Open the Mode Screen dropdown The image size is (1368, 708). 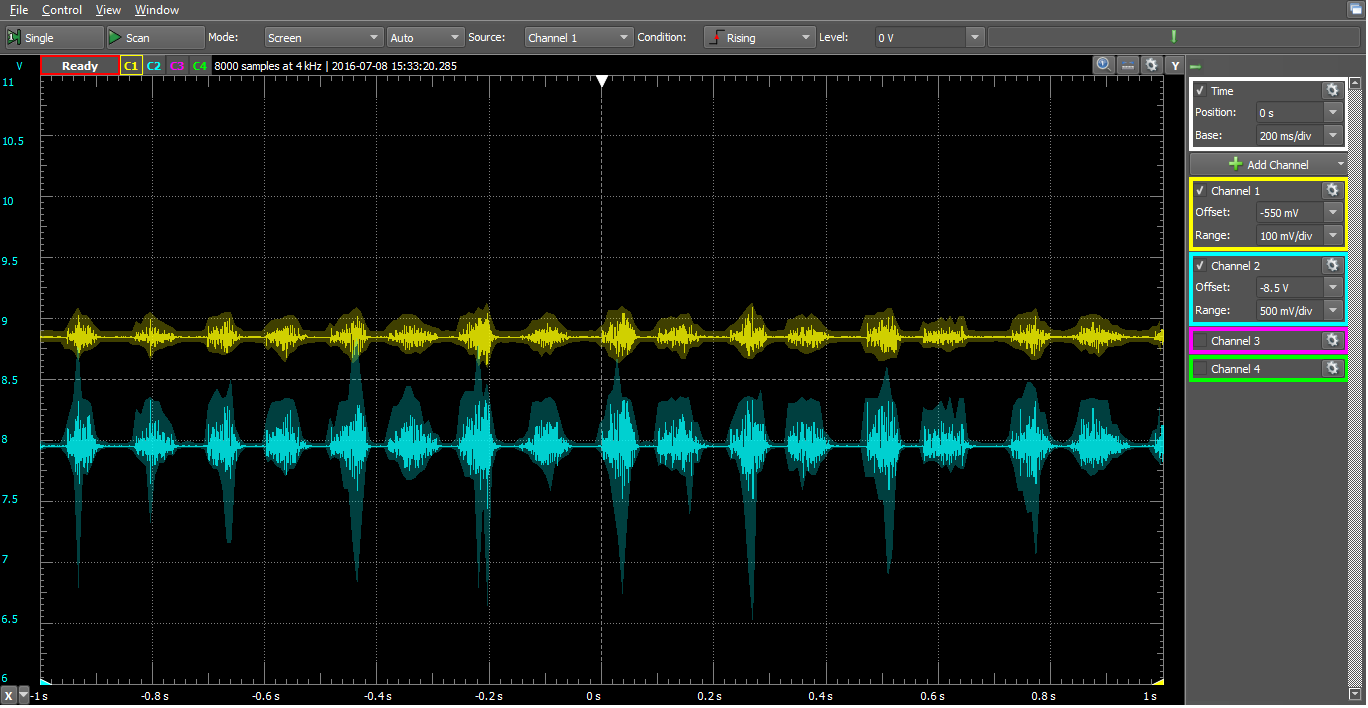tap(324, 38)
